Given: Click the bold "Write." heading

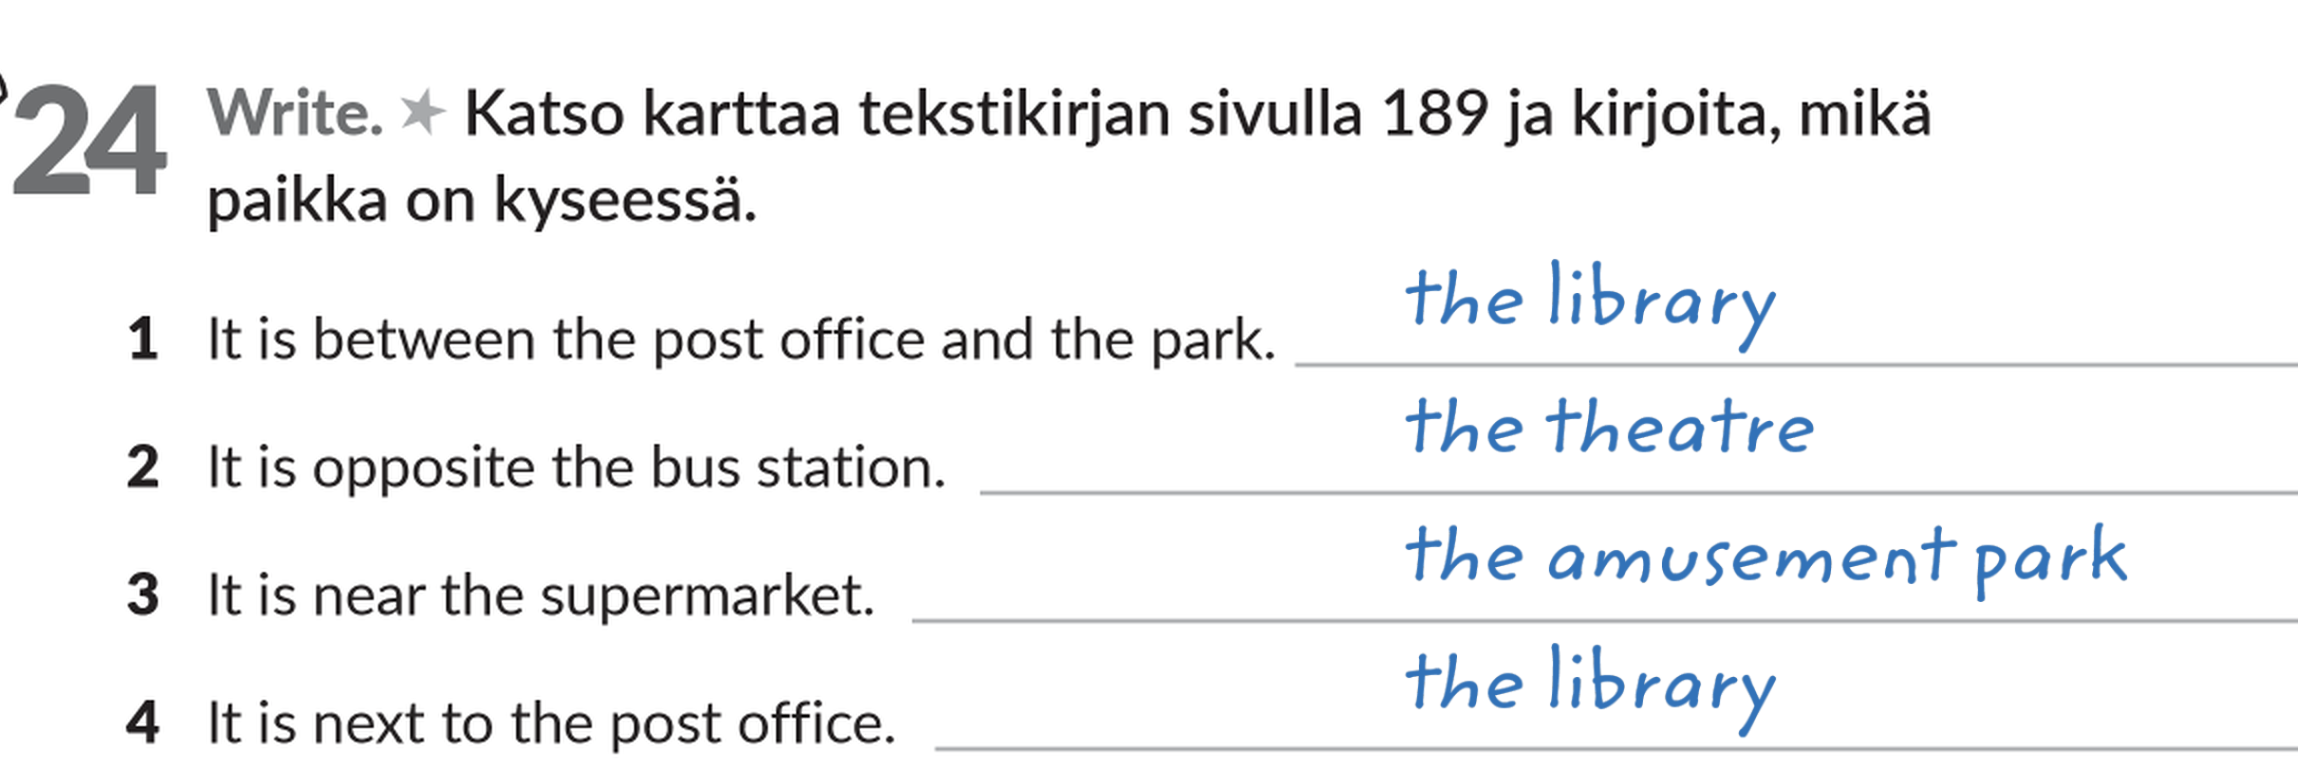Looking at the screenshot, I should pyautogui.click(x=294, y=113).
